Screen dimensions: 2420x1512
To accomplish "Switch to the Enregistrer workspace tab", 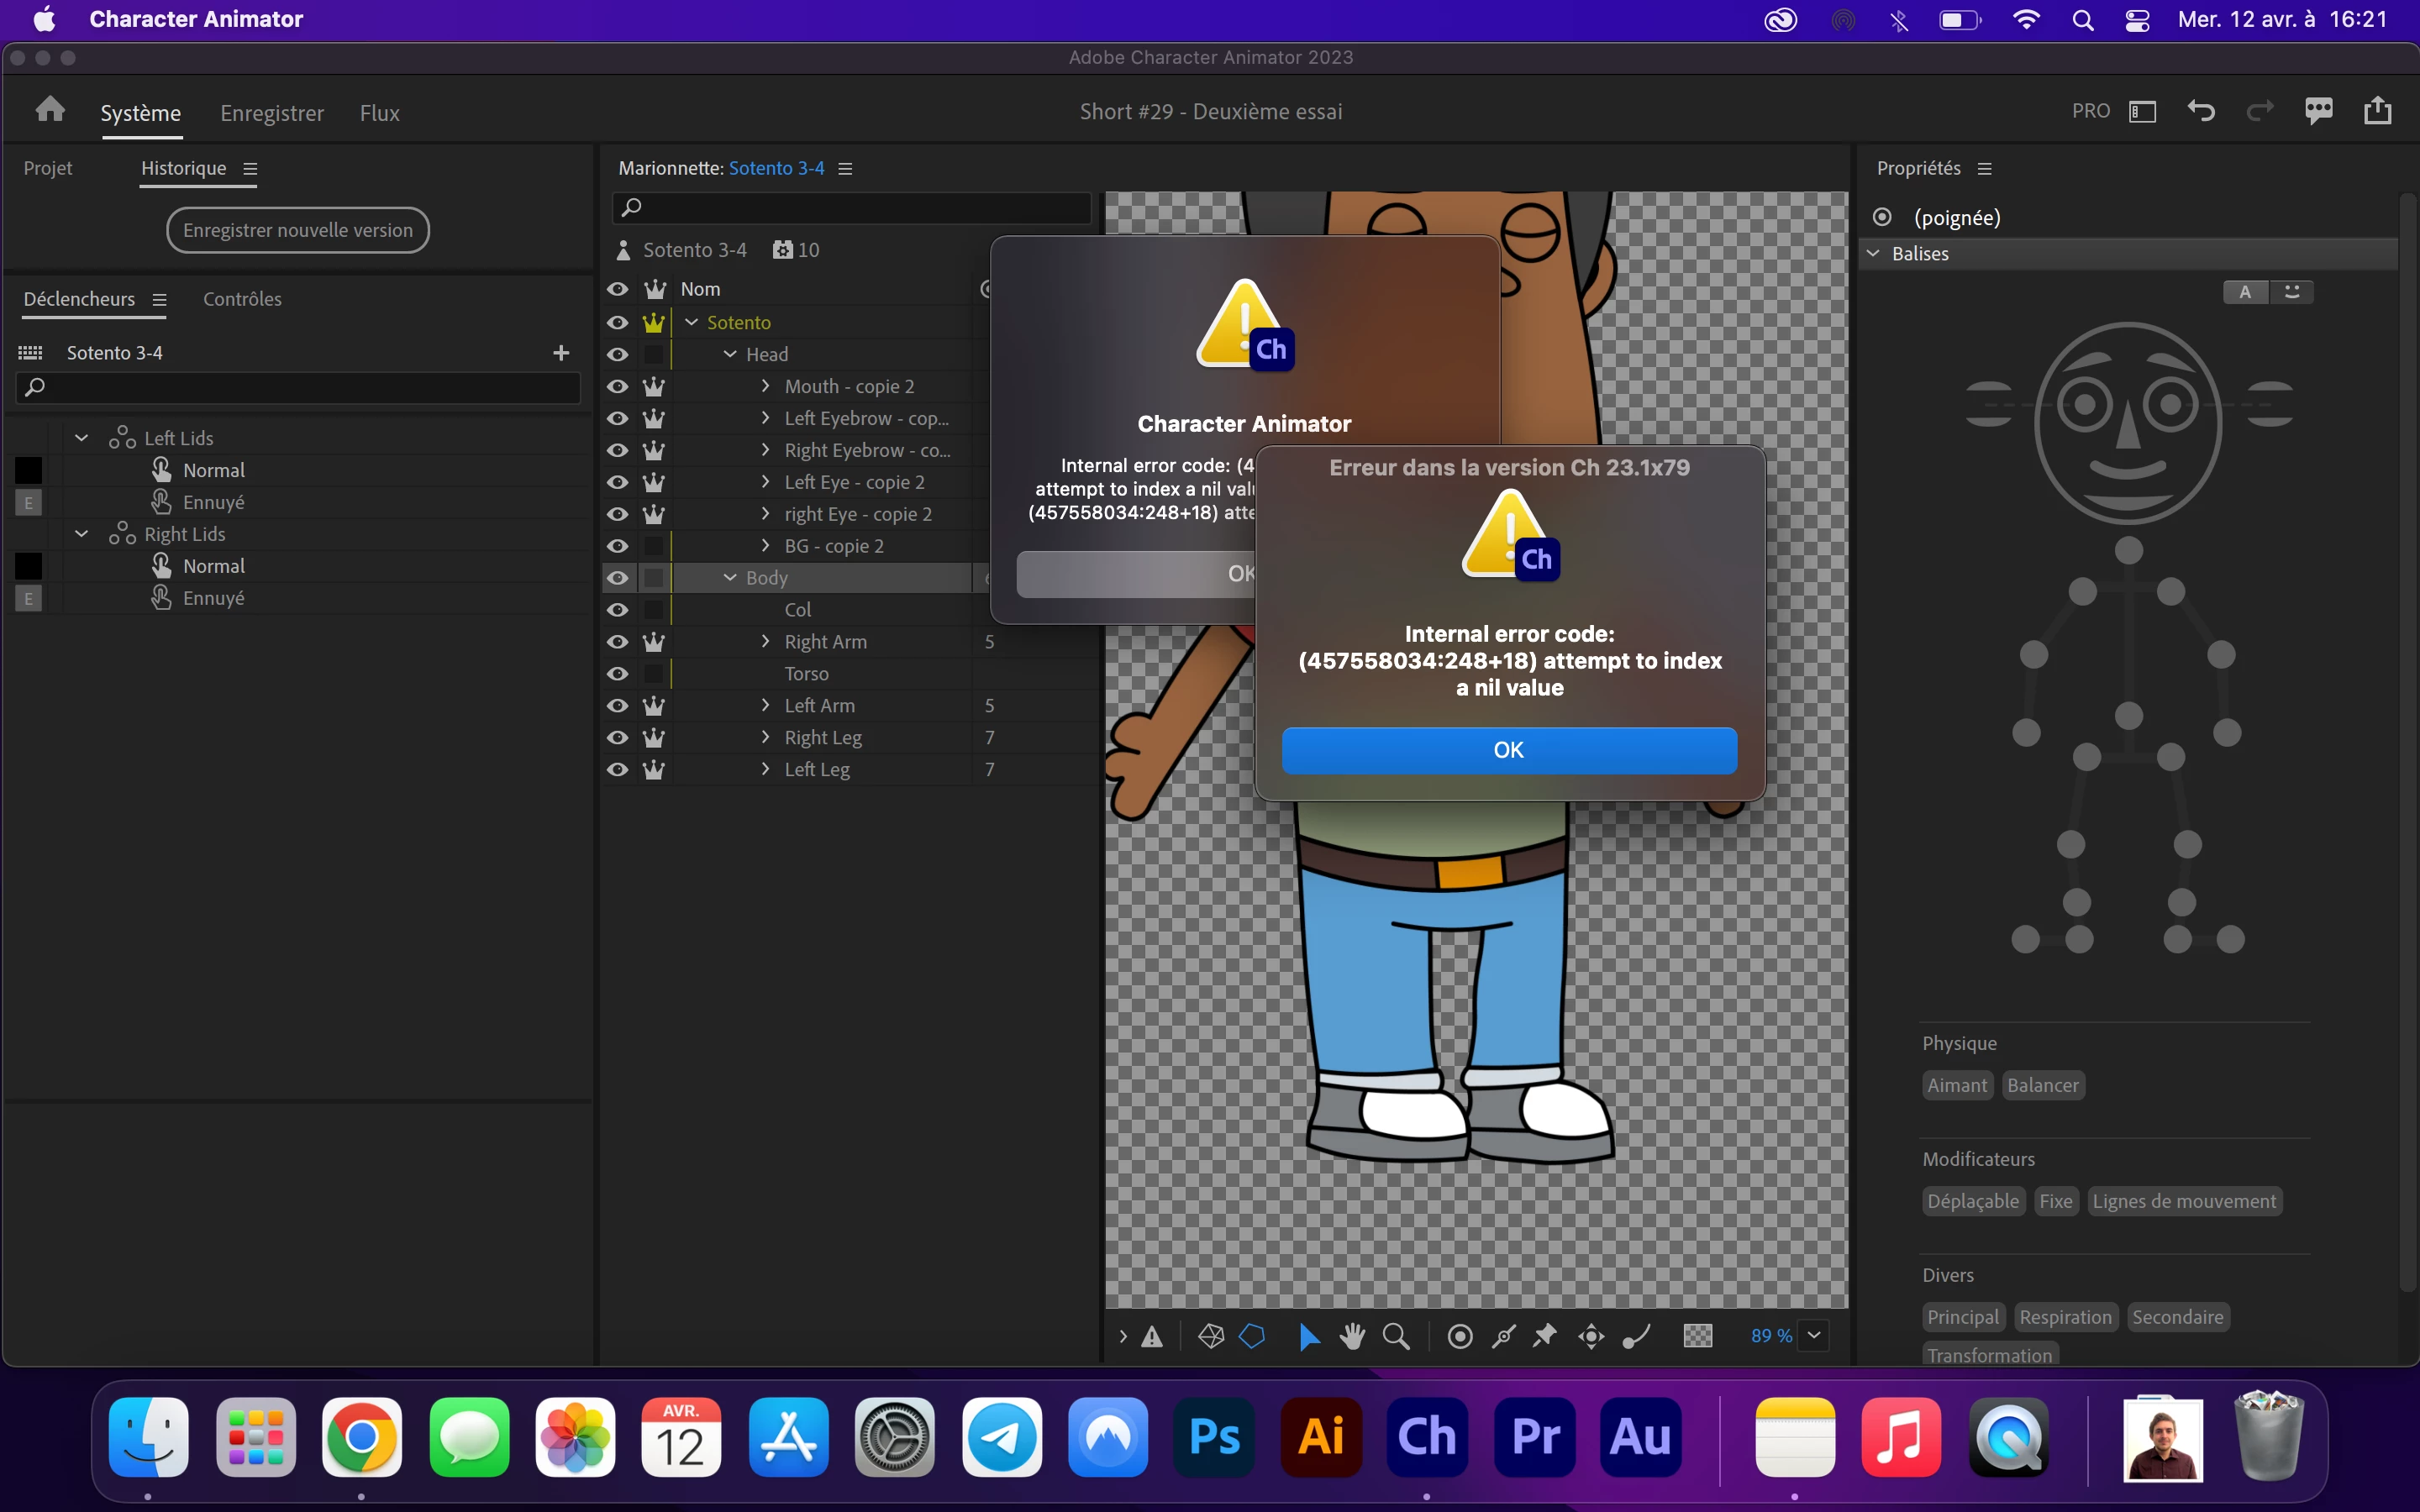I will click(272, 113).
